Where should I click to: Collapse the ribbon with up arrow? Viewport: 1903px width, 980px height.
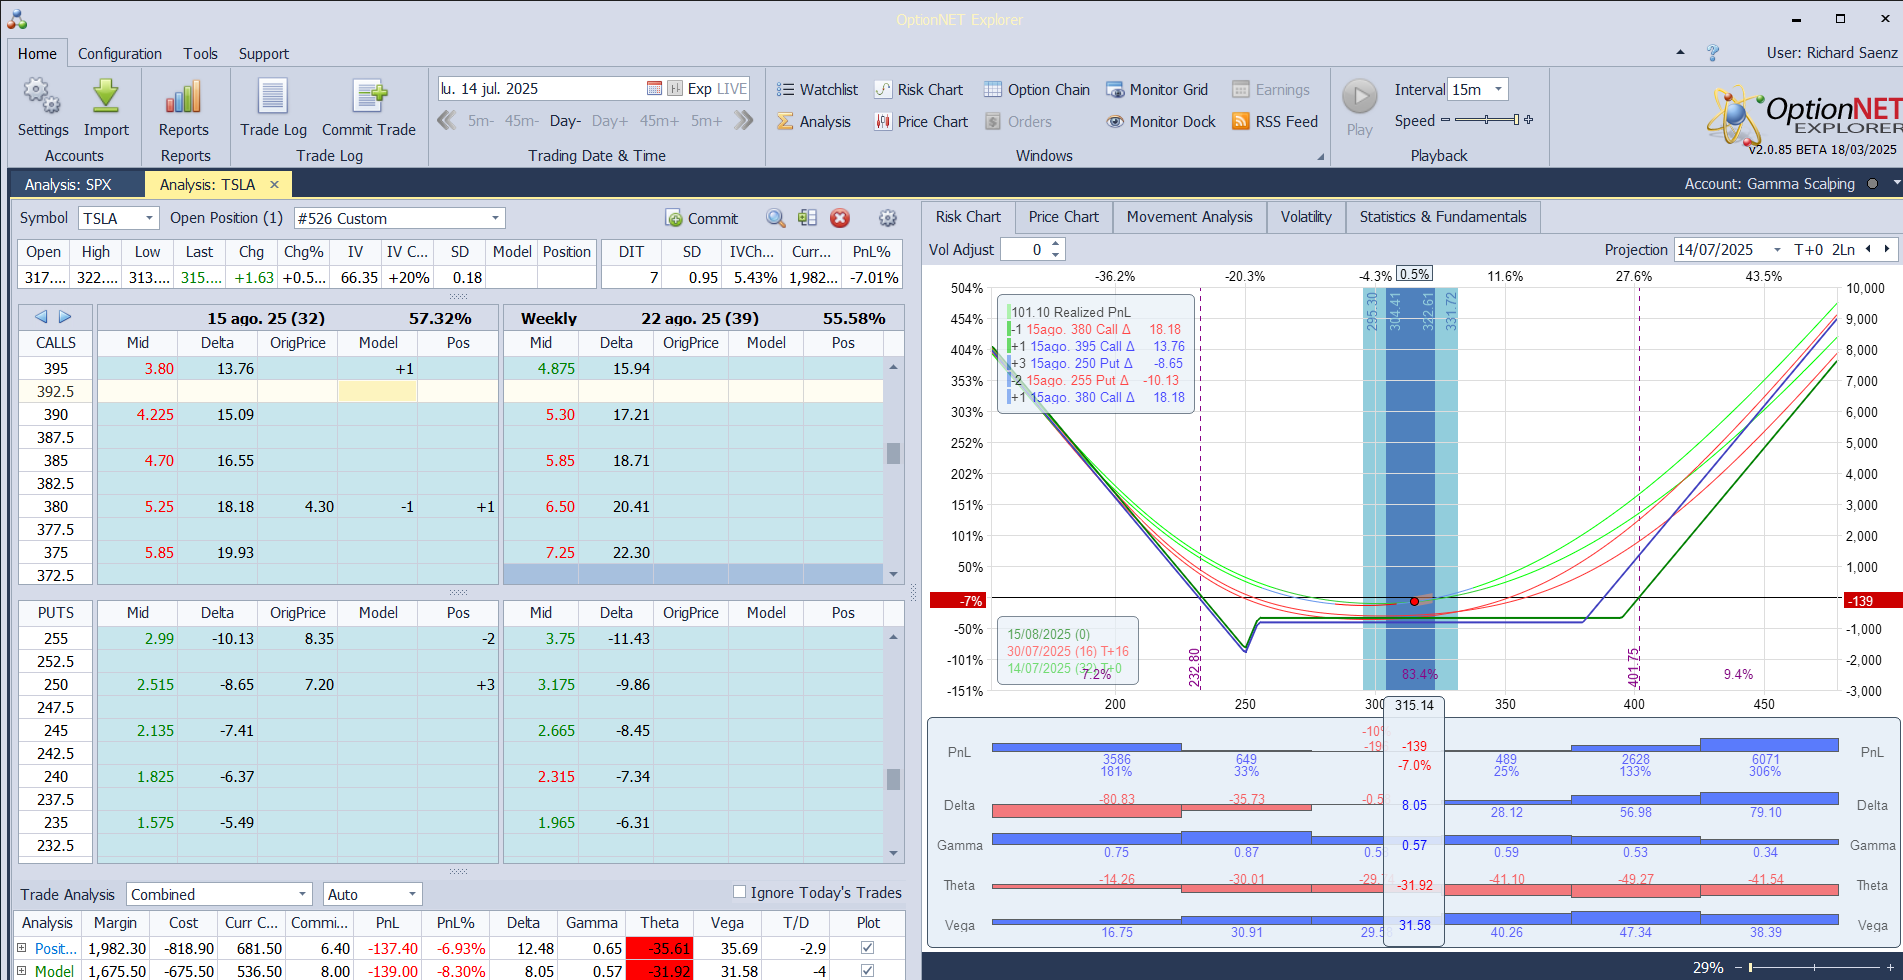point(1680,53)
